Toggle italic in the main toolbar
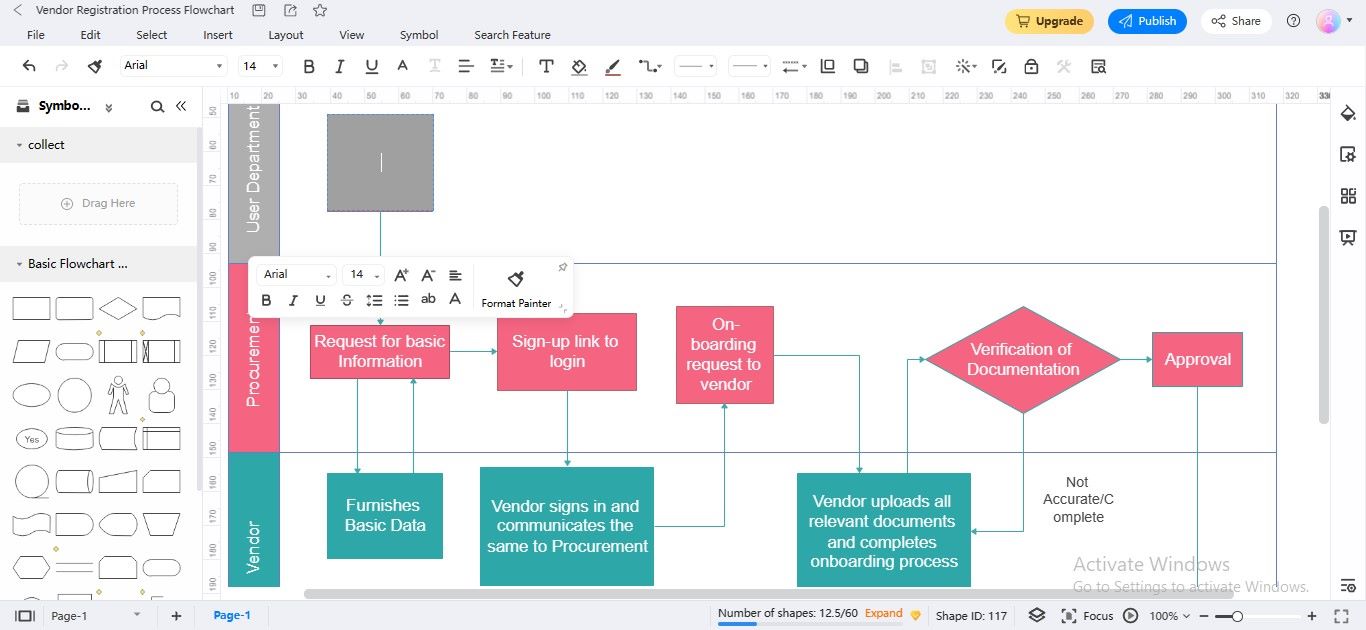The image size is (1366, 630). click(340, 66)
